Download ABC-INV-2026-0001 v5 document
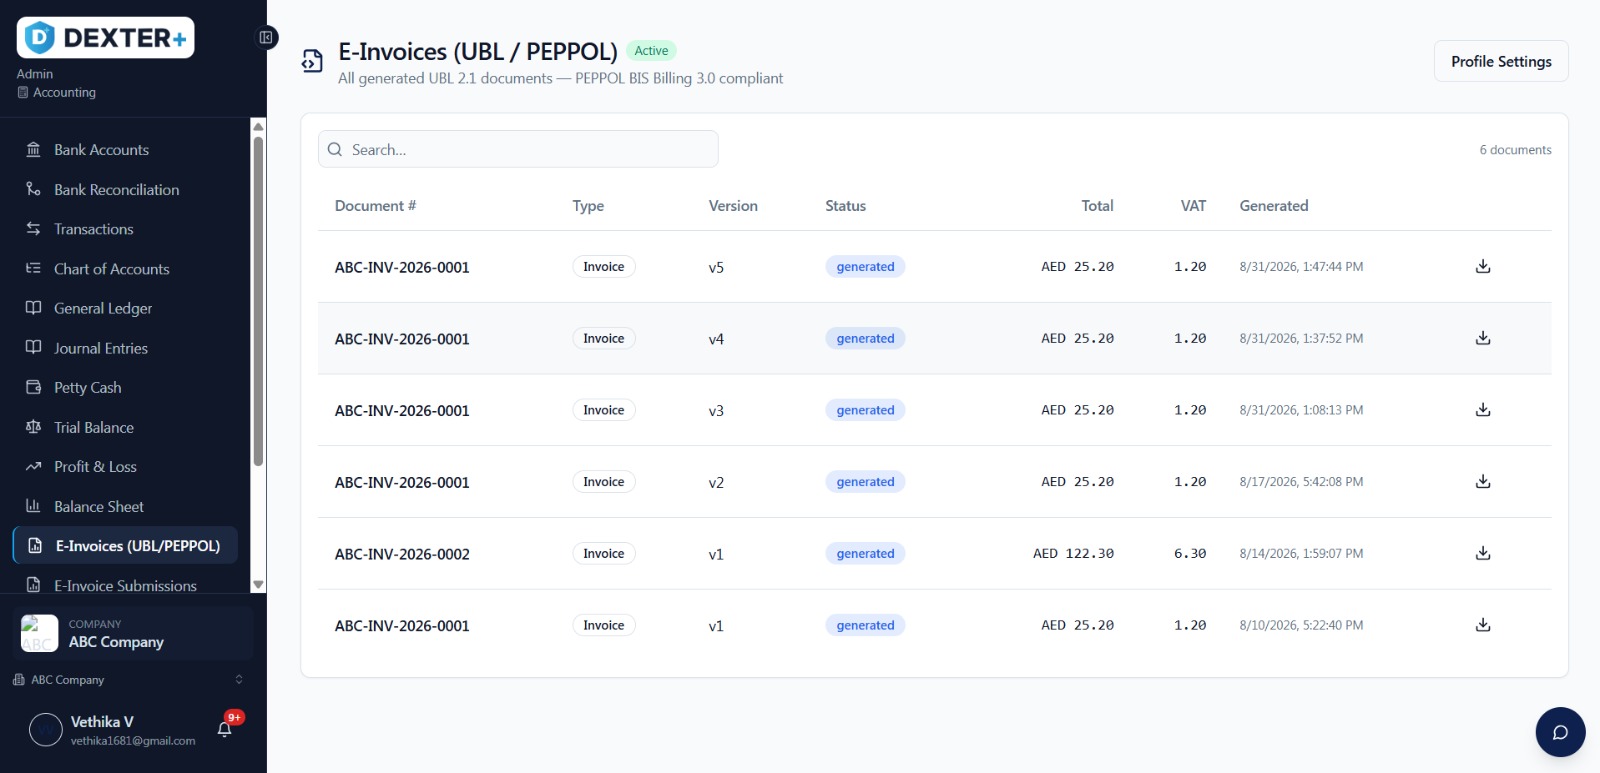1600x773 pixels. [1483, 266]
